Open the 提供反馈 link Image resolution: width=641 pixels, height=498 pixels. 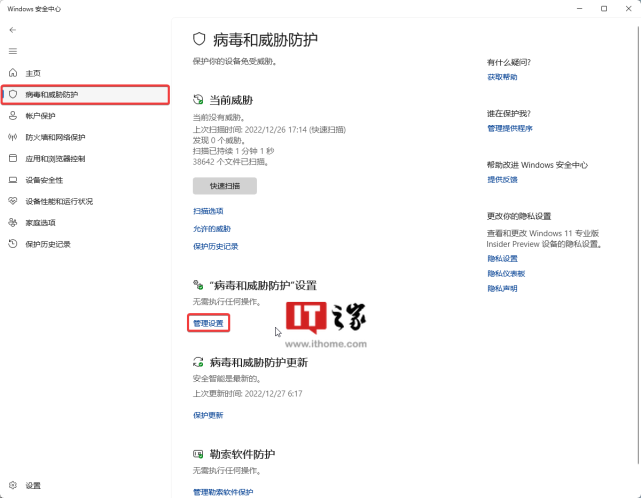(x=502, y=179)
